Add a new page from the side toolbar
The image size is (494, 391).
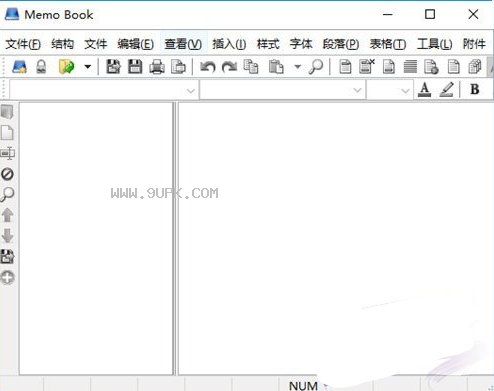(7, 133)
